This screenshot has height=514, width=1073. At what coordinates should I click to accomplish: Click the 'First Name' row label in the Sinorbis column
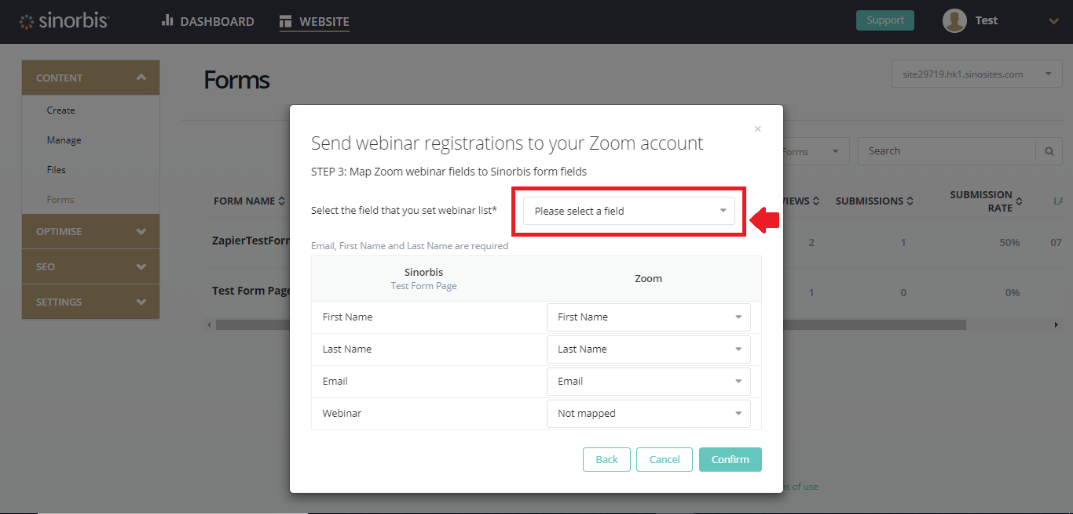pyautogui.click(x=347, y=317)
